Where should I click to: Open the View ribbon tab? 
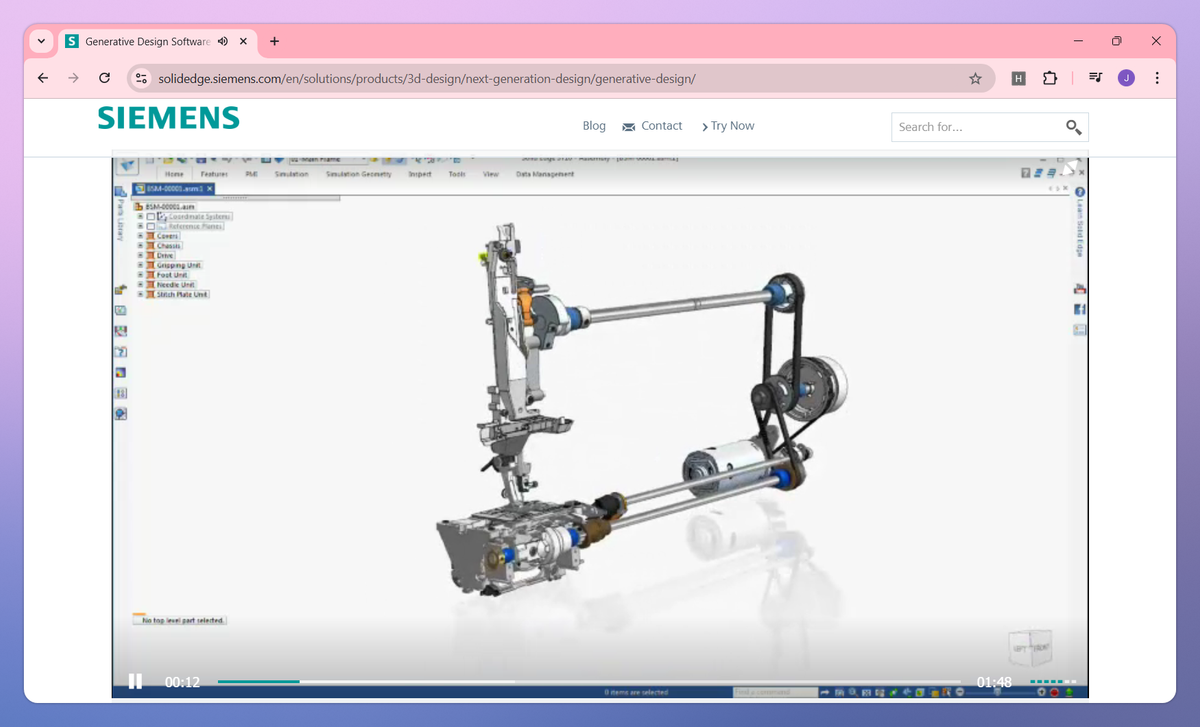(491, 174)
